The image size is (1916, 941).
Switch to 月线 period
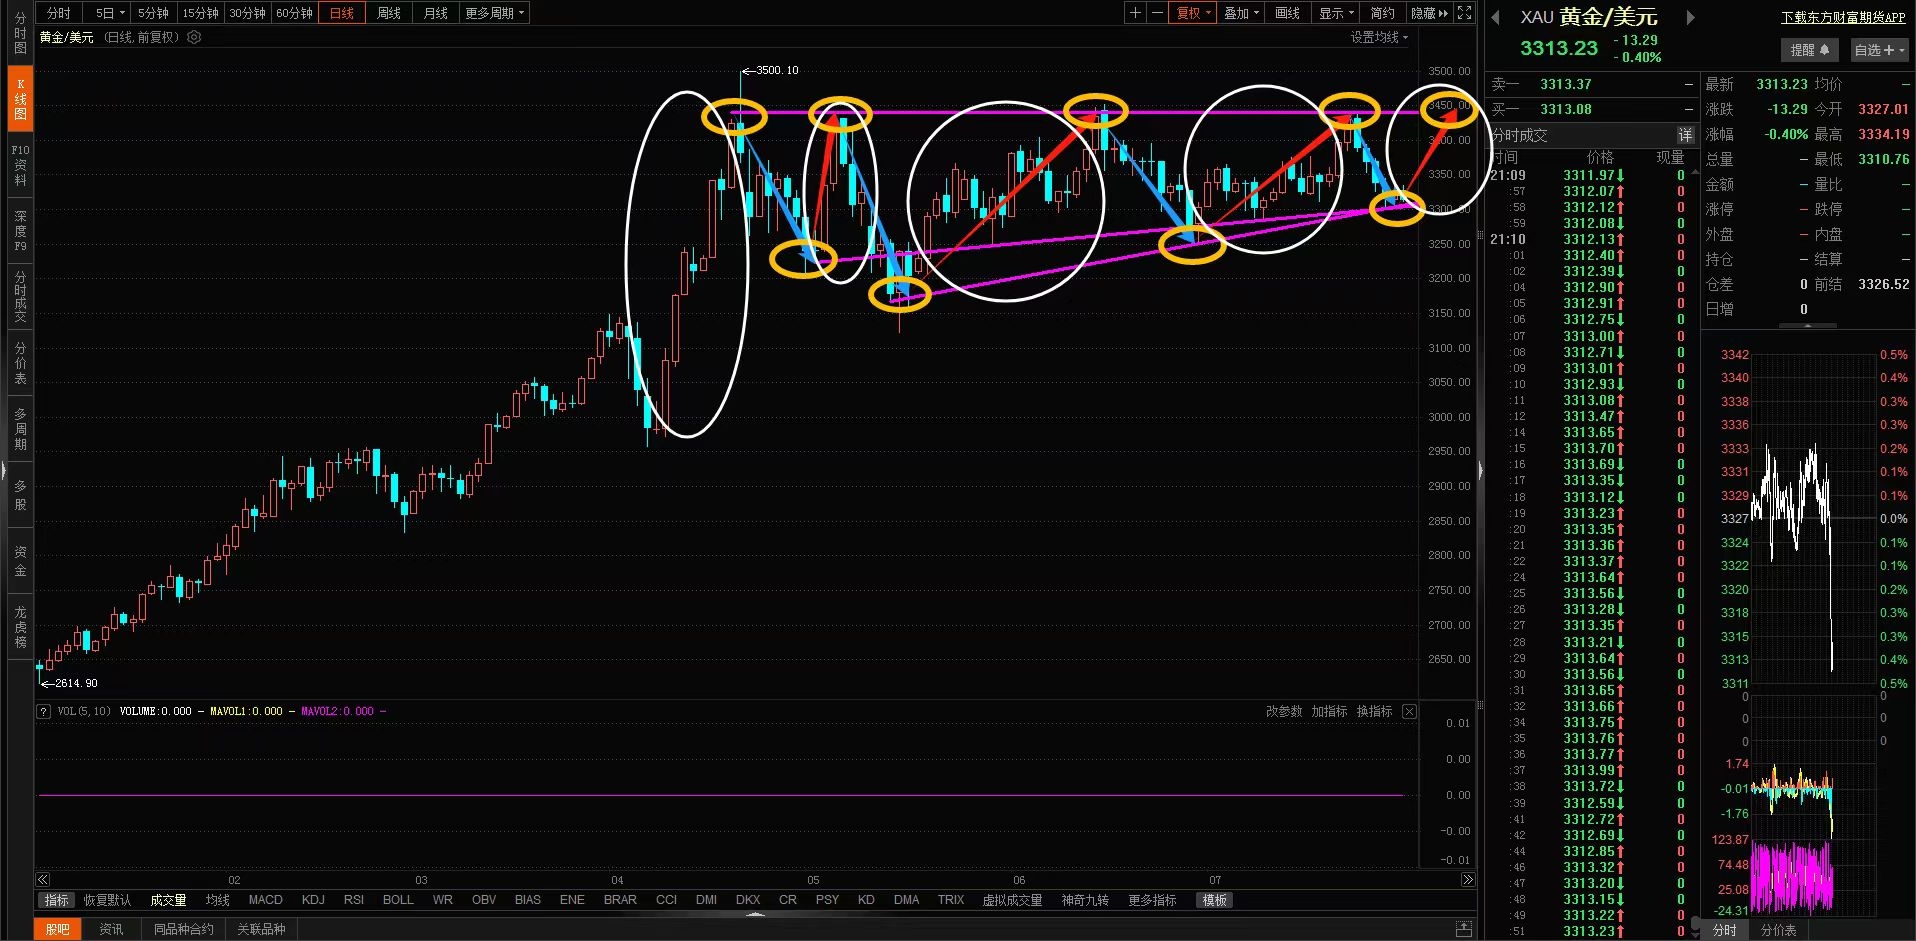coord(436,13)
